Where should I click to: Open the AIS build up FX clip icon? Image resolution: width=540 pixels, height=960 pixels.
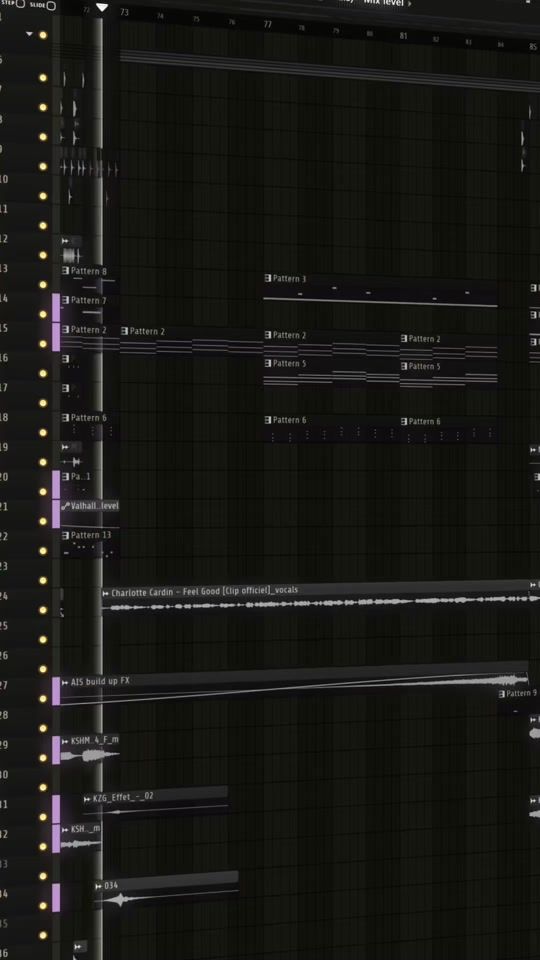click(66, 681)
